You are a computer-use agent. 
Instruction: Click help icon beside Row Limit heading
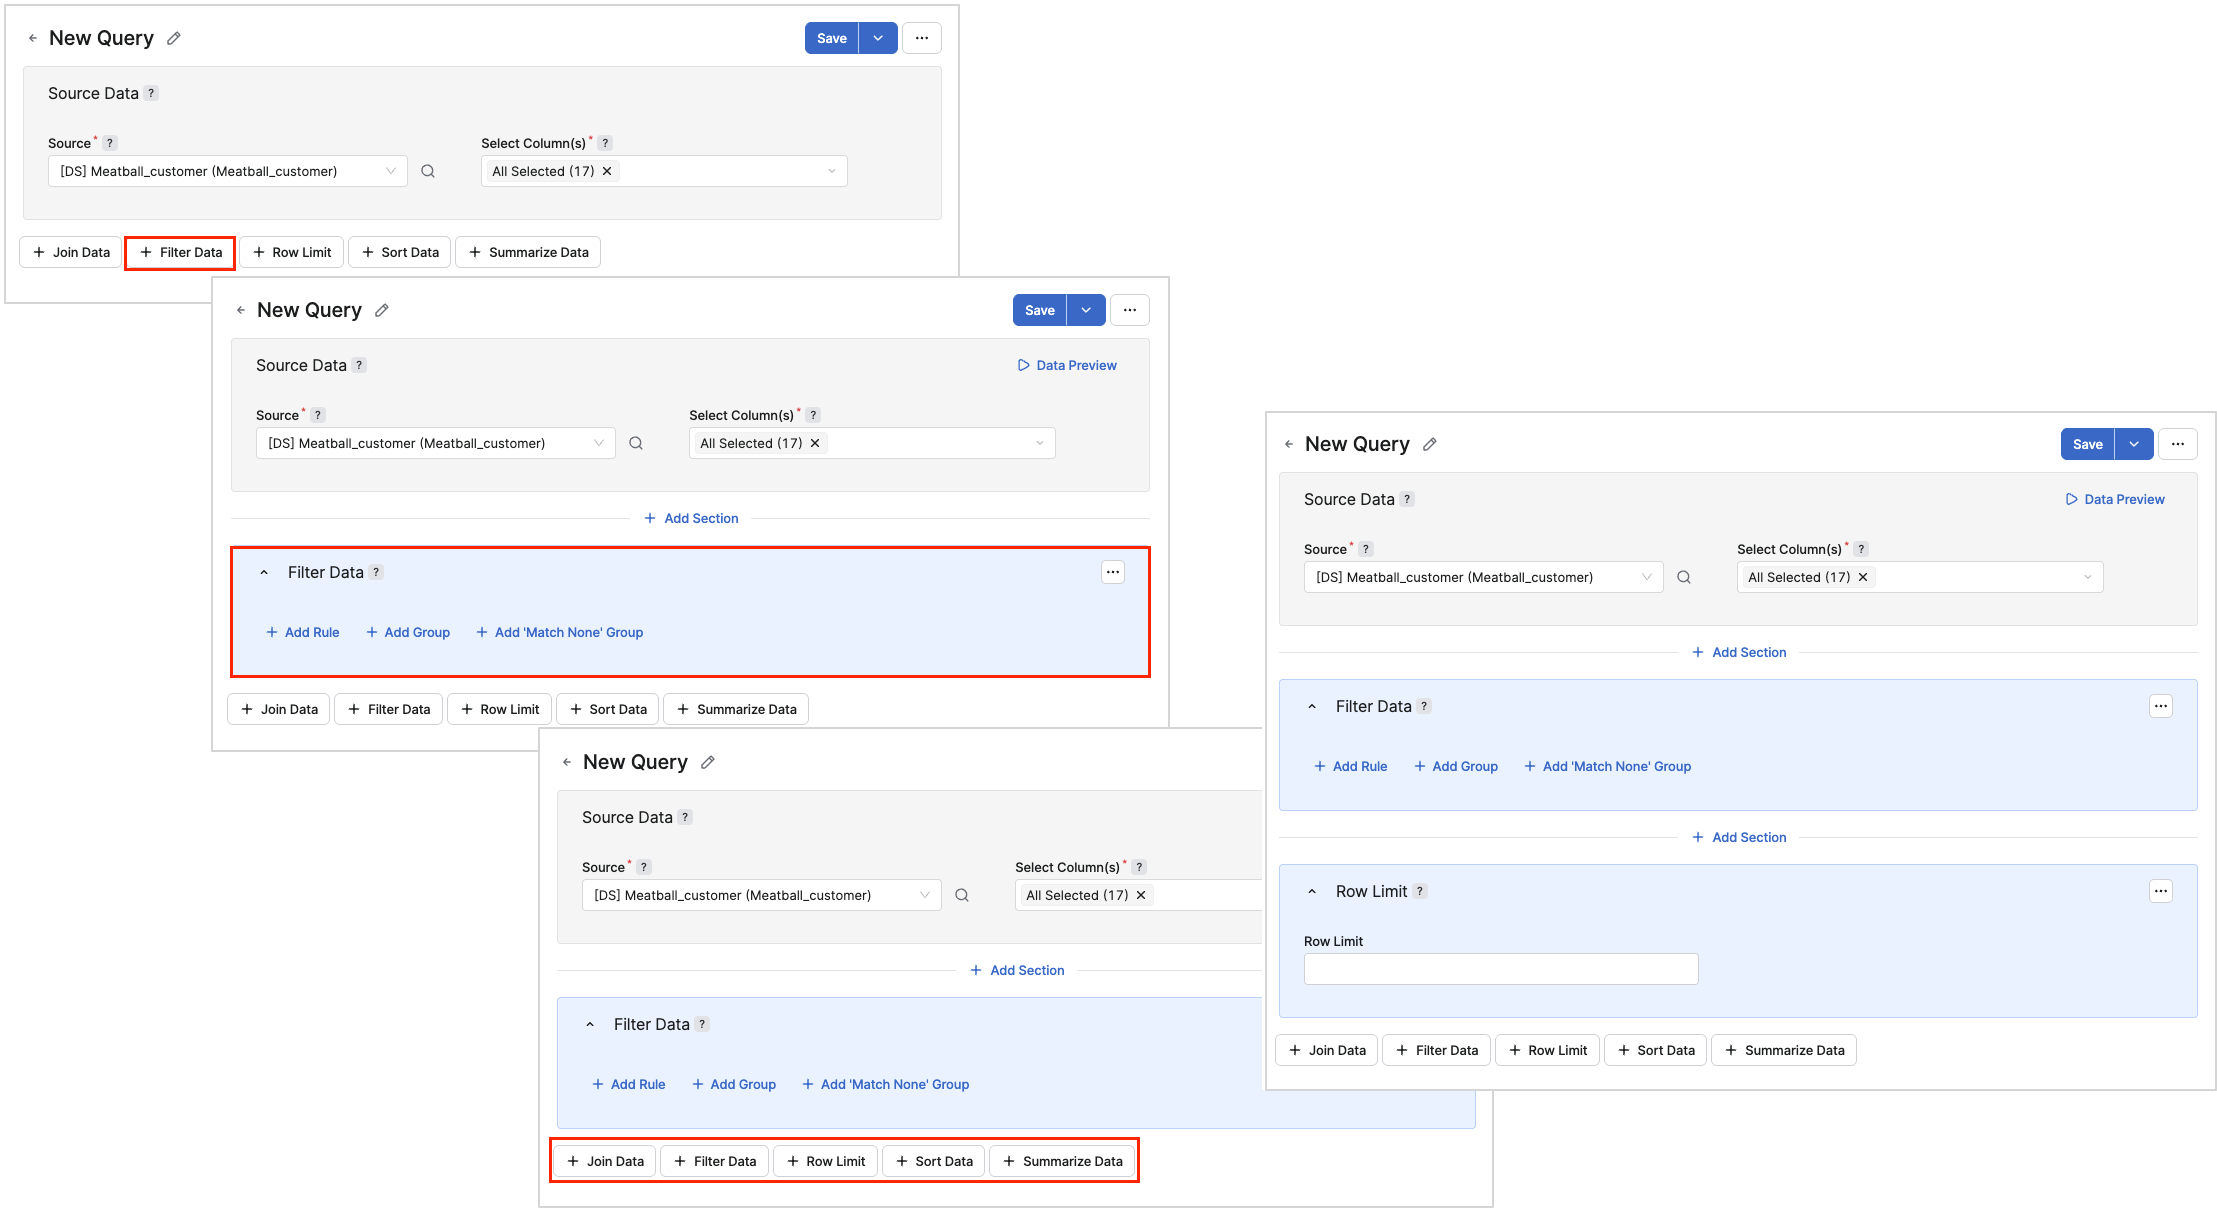(x=1420, y=891)
